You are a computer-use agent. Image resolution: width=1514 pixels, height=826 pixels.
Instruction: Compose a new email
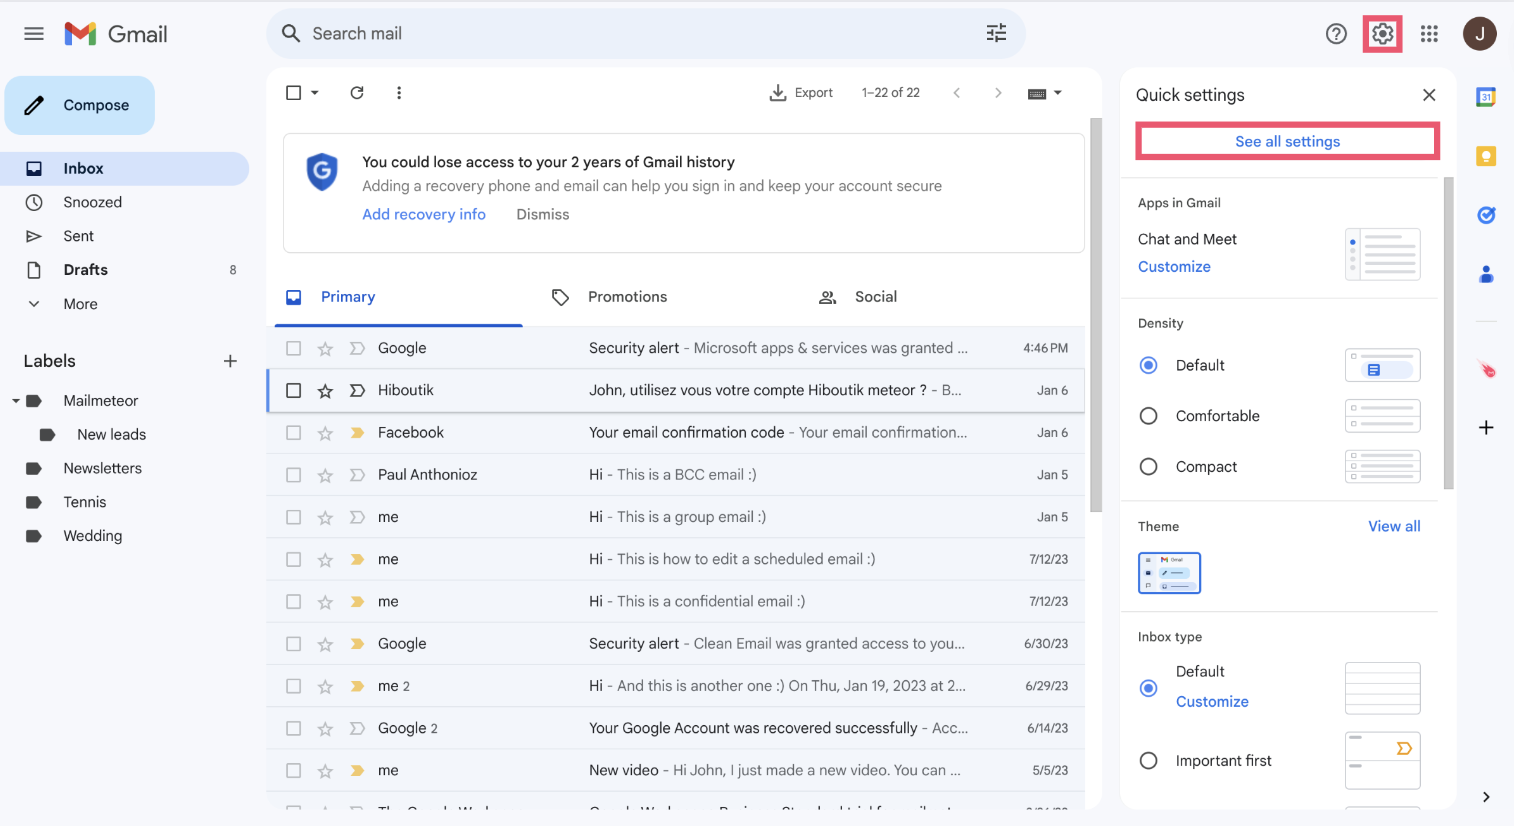point(80,105)
